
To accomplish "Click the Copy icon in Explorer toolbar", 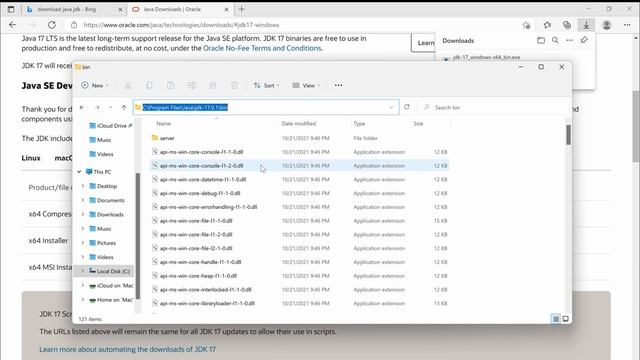I will (149, 85).
